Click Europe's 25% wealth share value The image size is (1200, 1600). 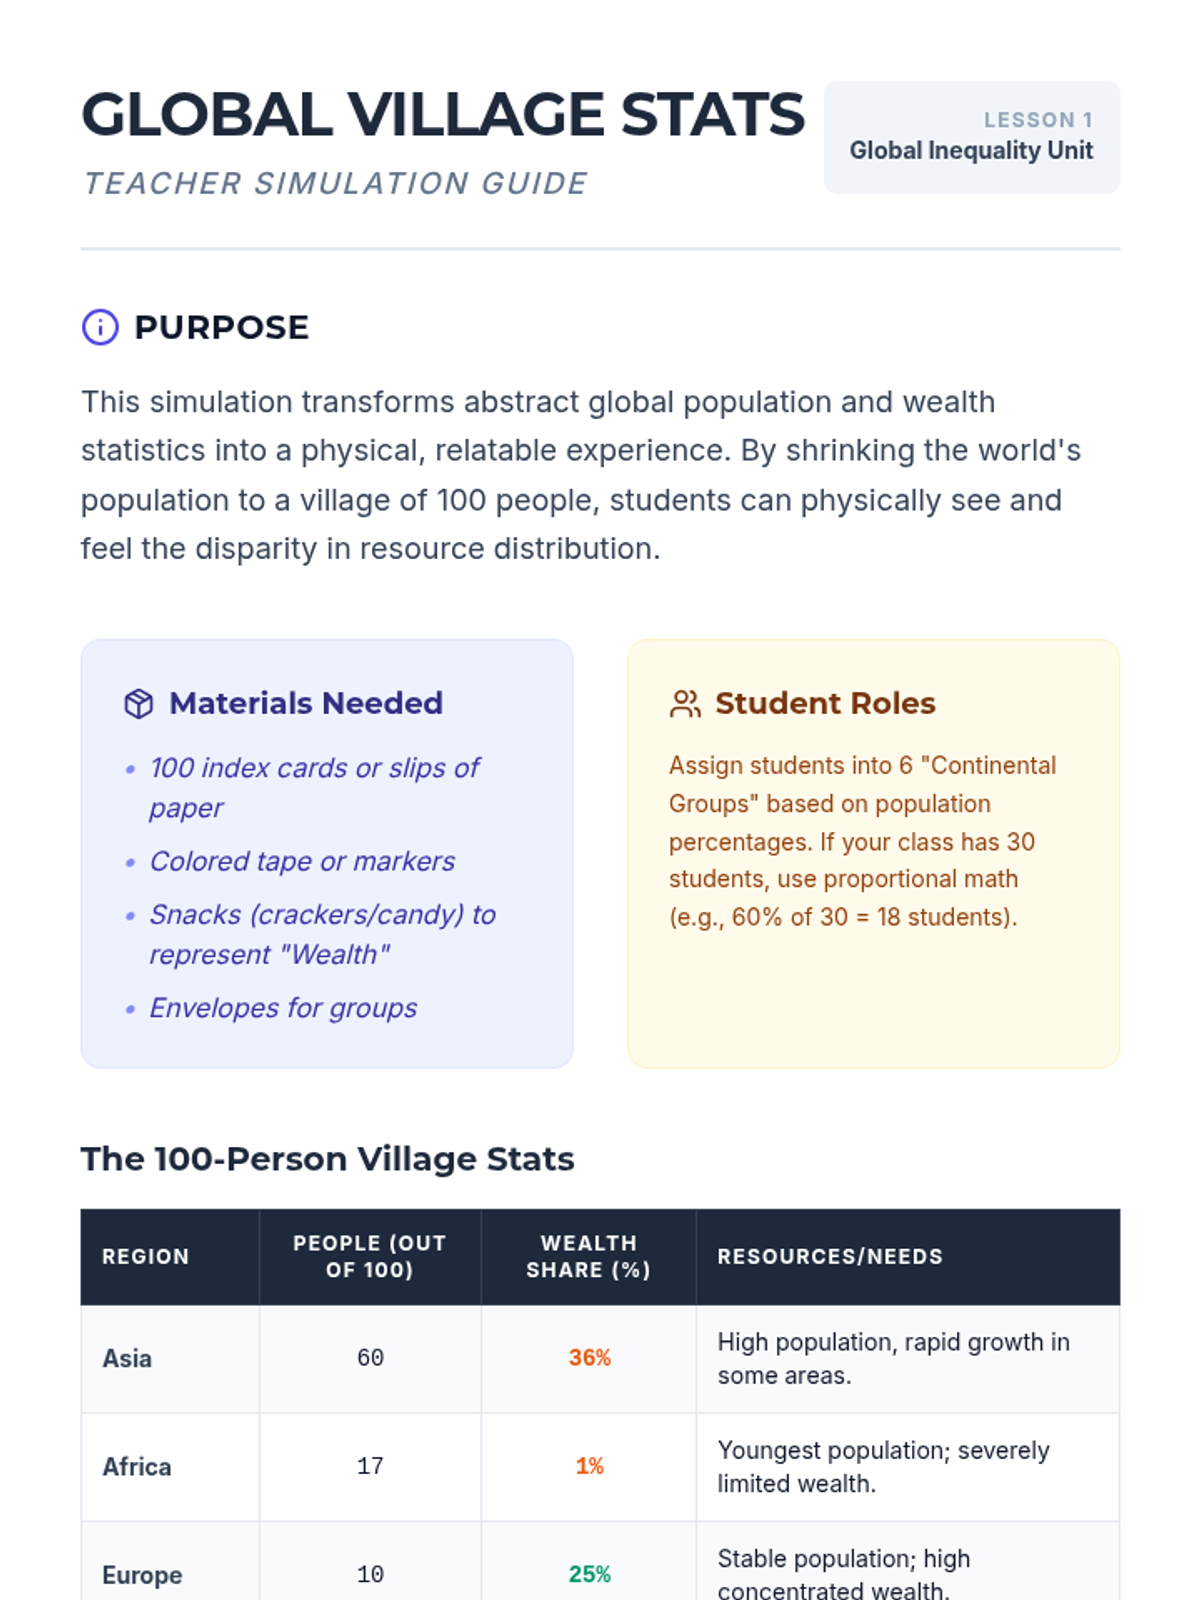[x=589, y=1574]
